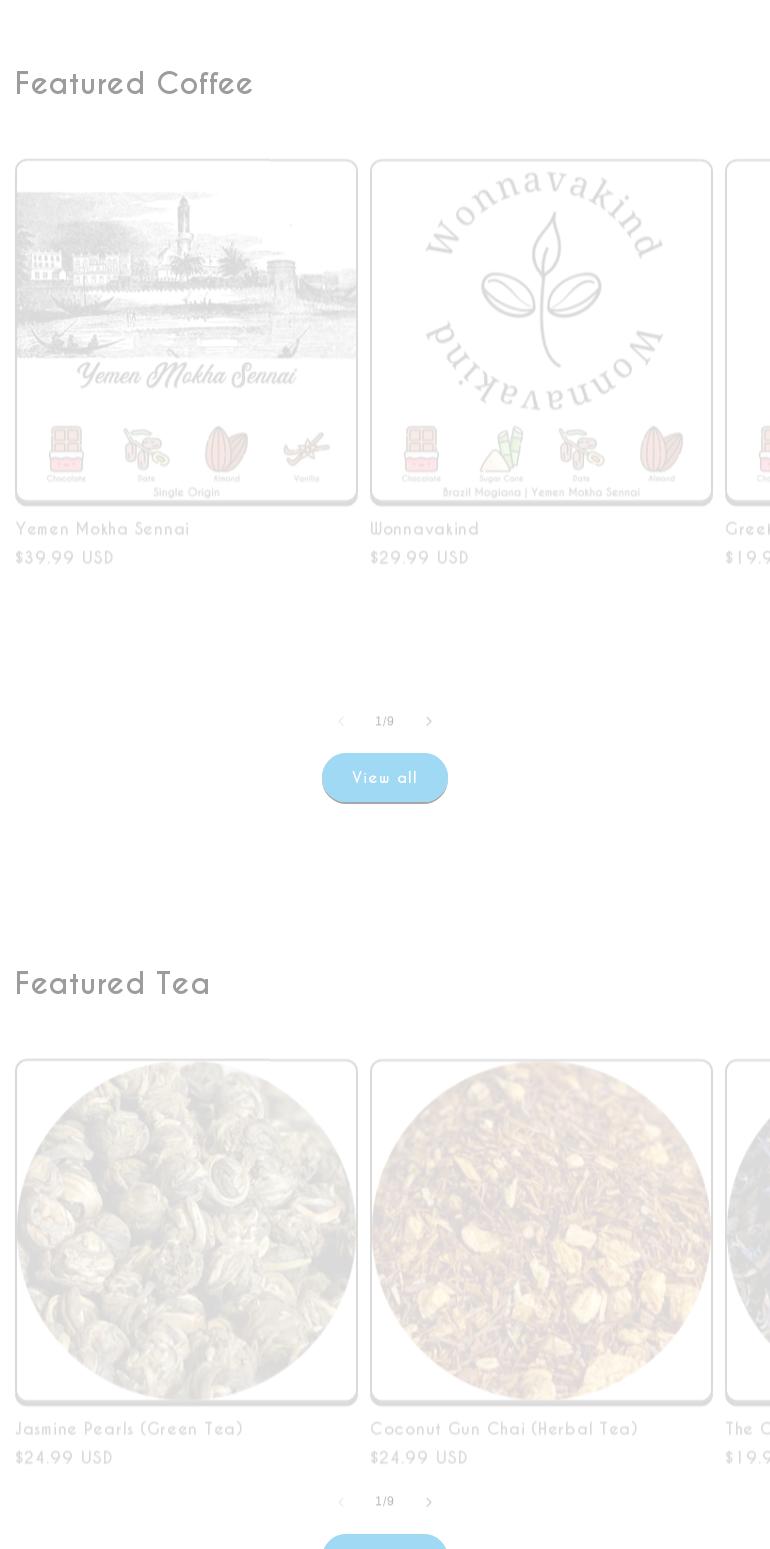Image resolution: width=770 pixels, height=1549 pixels.
Task: Click Coconut Gun Chai (Herbal Tea) title
Action: click(504, 1429)
